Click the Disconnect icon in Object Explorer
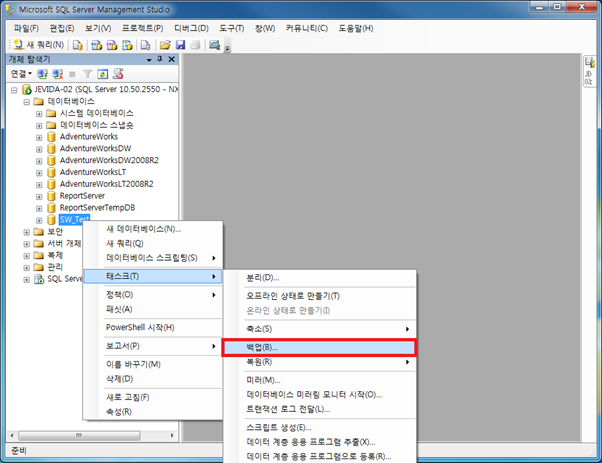602x463 pixels. (x=58, y=74)
